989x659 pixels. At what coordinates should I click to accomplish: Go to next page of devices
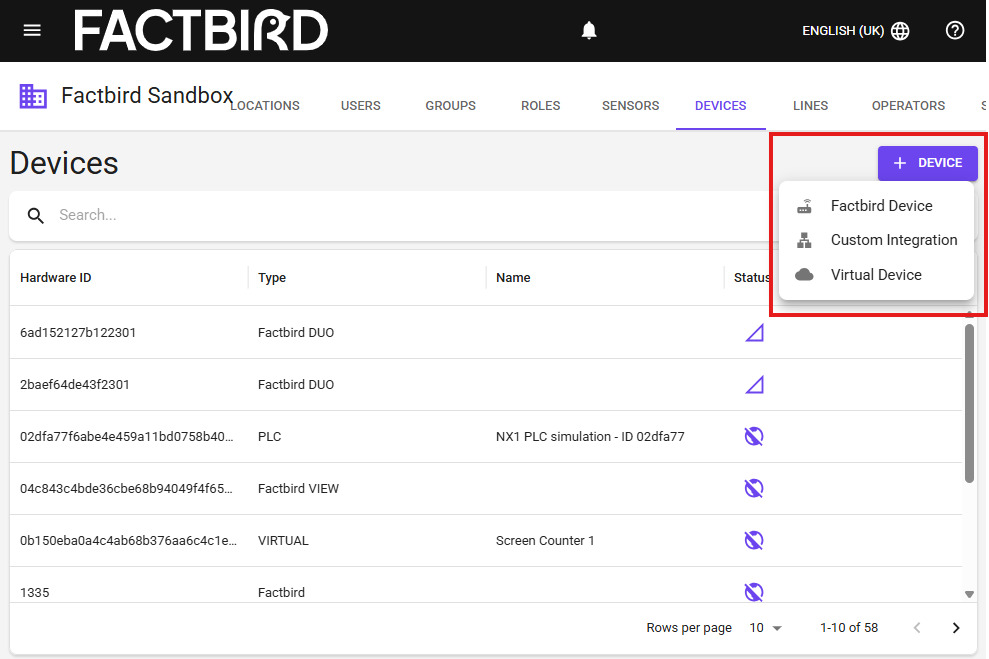coord(956,627)
